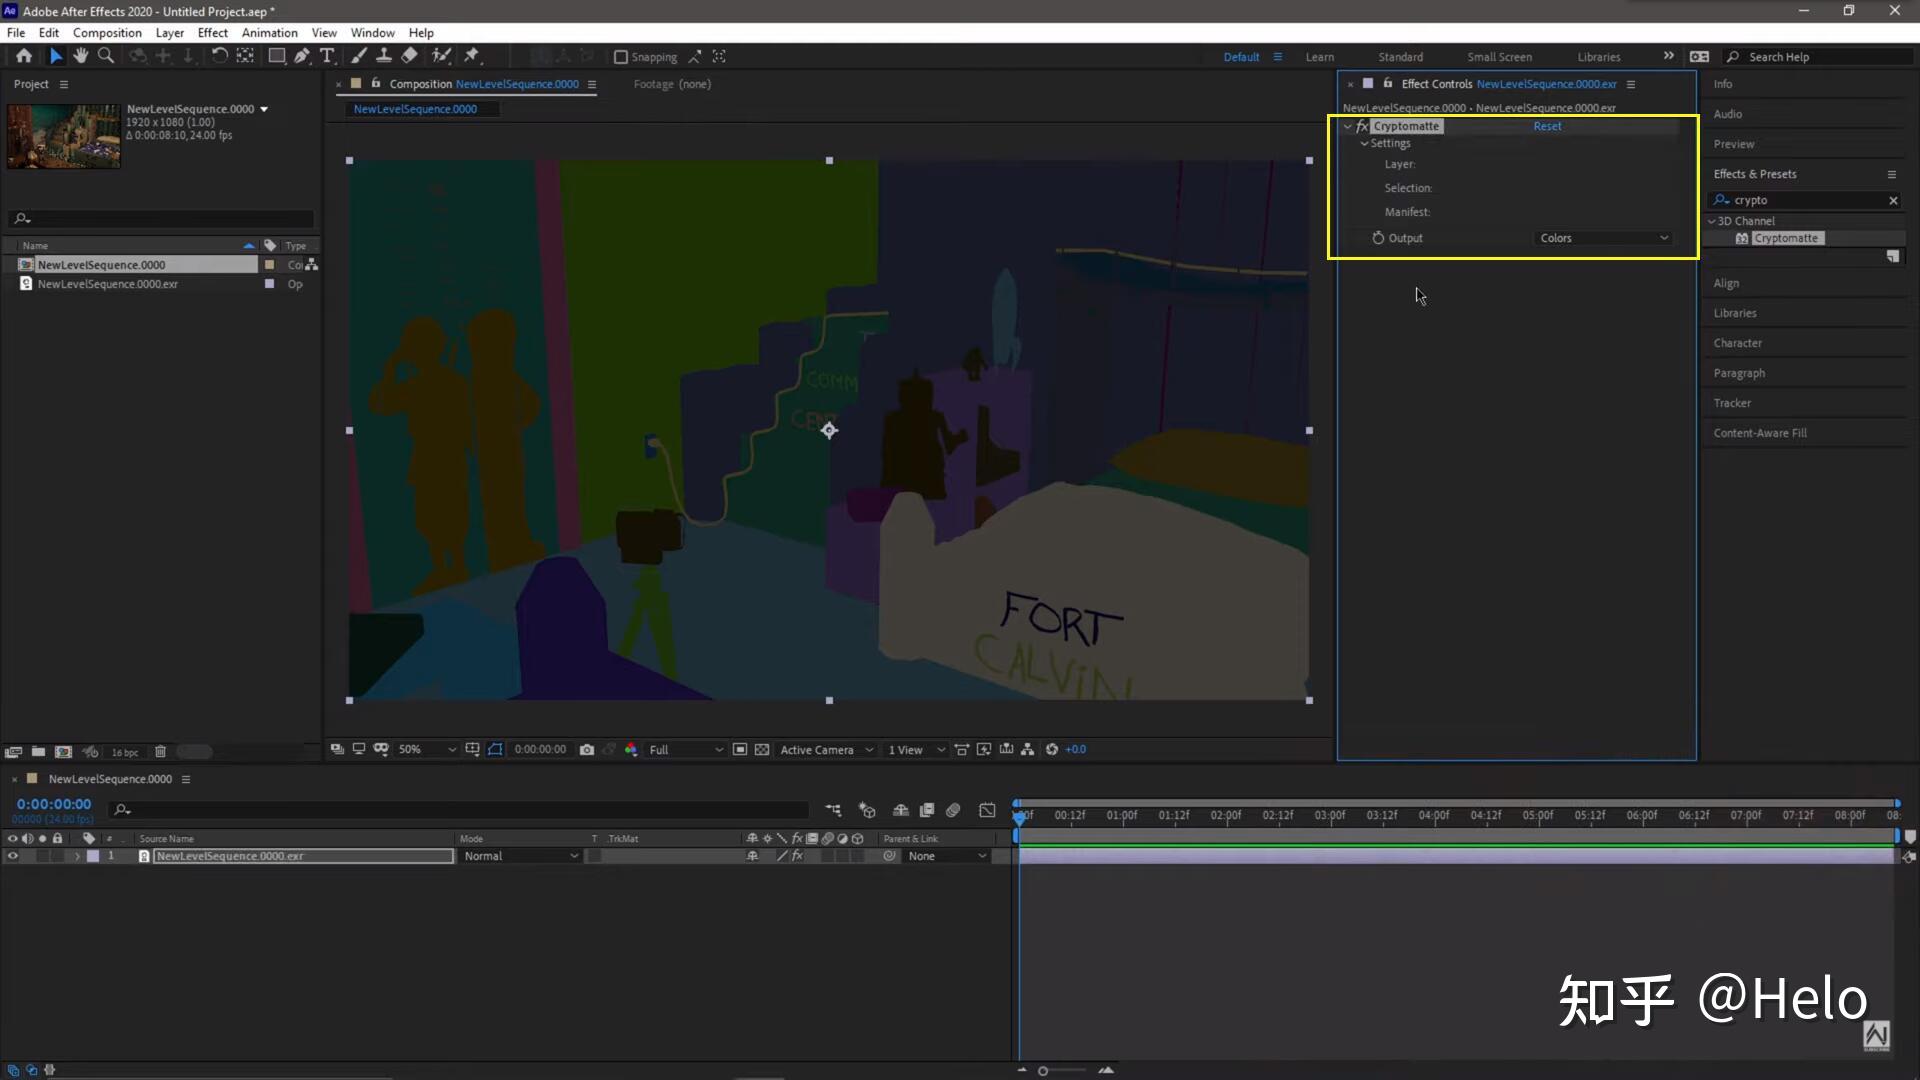Open the Output dropdown set to Colors

[1602, 238]
